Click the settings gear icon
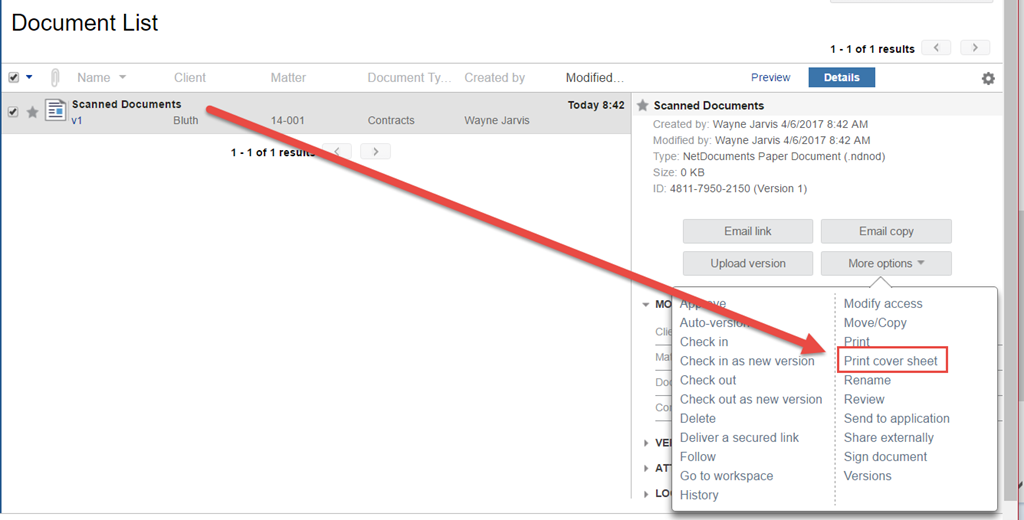1024x520 pixels. point(988,78)
